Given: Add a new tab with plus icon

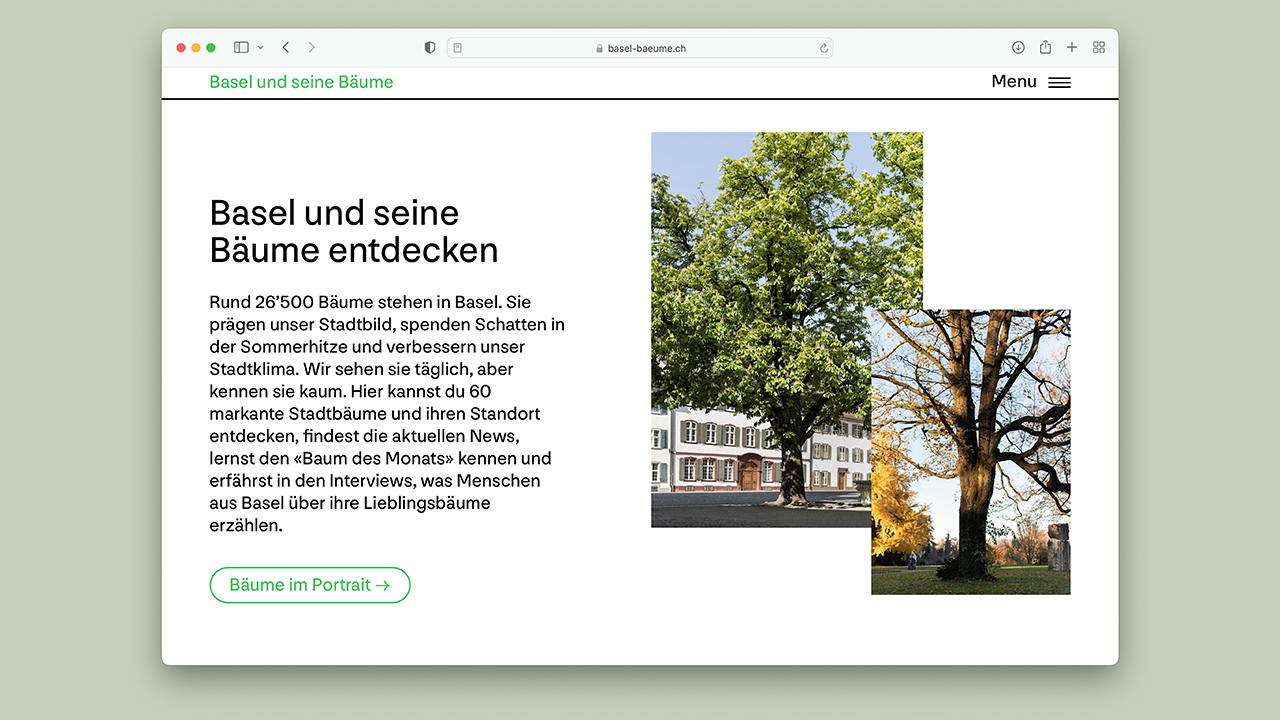Looking at the screenshot, I should (x=1072, y=47).
